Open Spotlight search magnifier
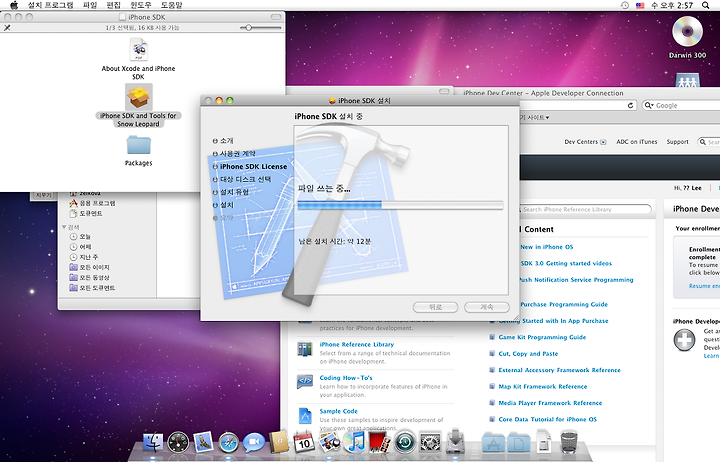Image resolution: width=720 pixels, height=462 pixels. pos(705,5)
